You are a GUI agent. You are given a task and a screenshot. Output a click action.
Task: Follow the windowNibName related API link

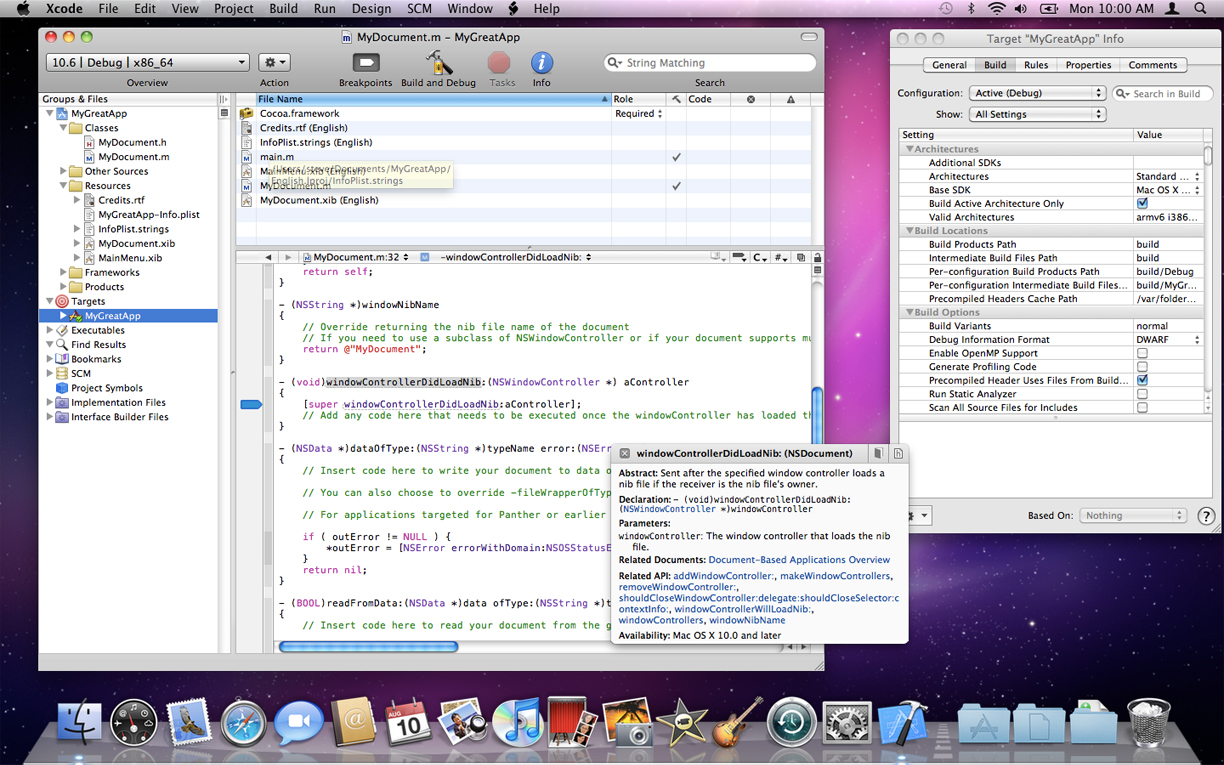747,620
